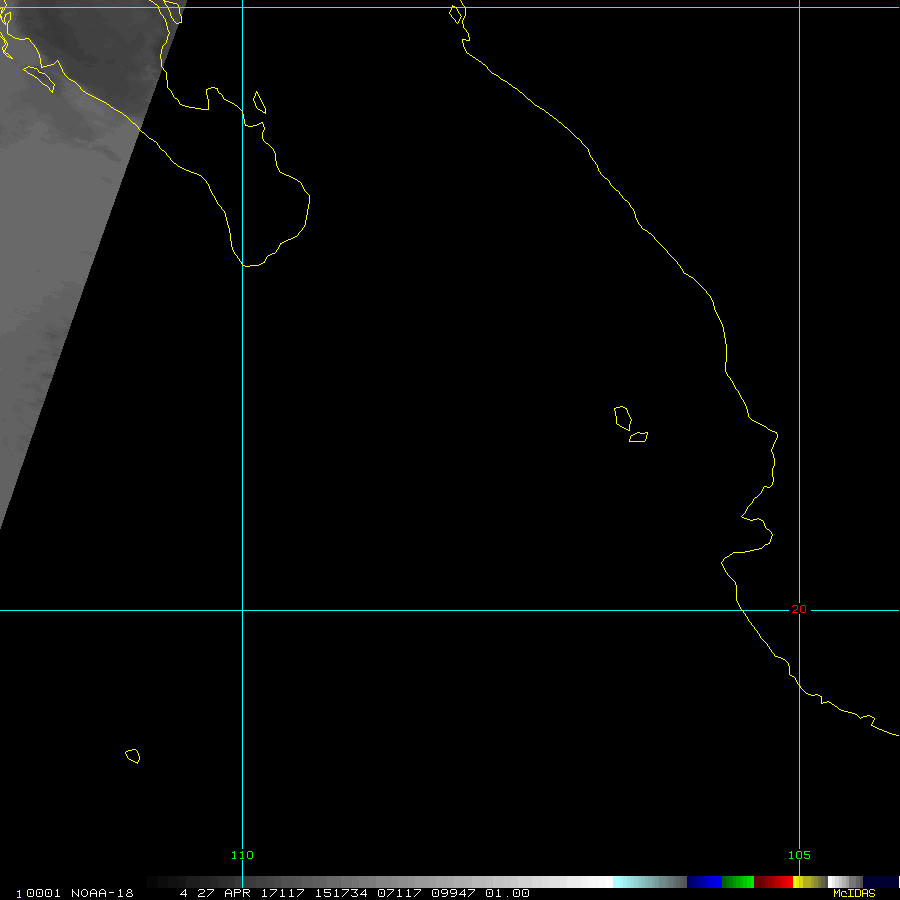This screenshot has height=900, width=900.
Task: Click the green segment of the color bar
Action: (x=737, y=882)
